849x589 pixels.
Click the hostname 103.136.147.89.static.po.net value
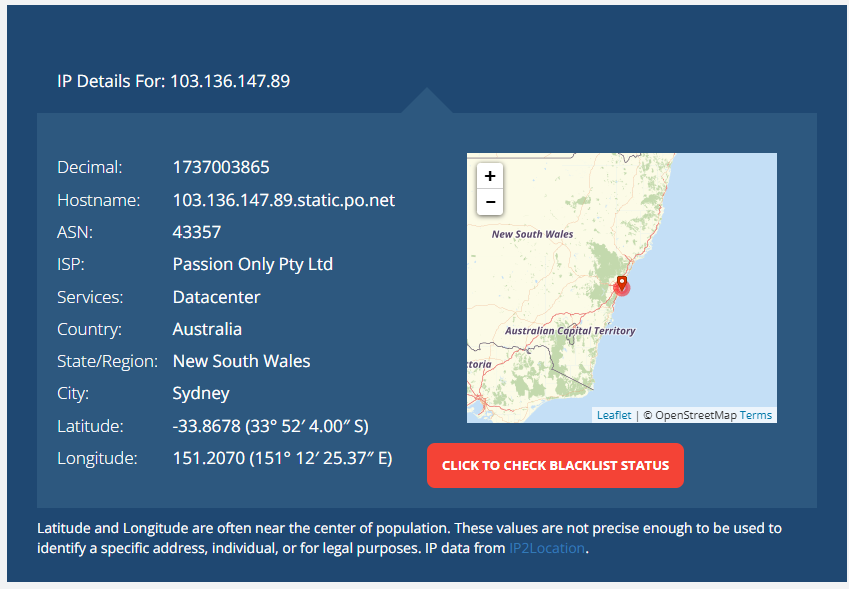pos(284,200)
